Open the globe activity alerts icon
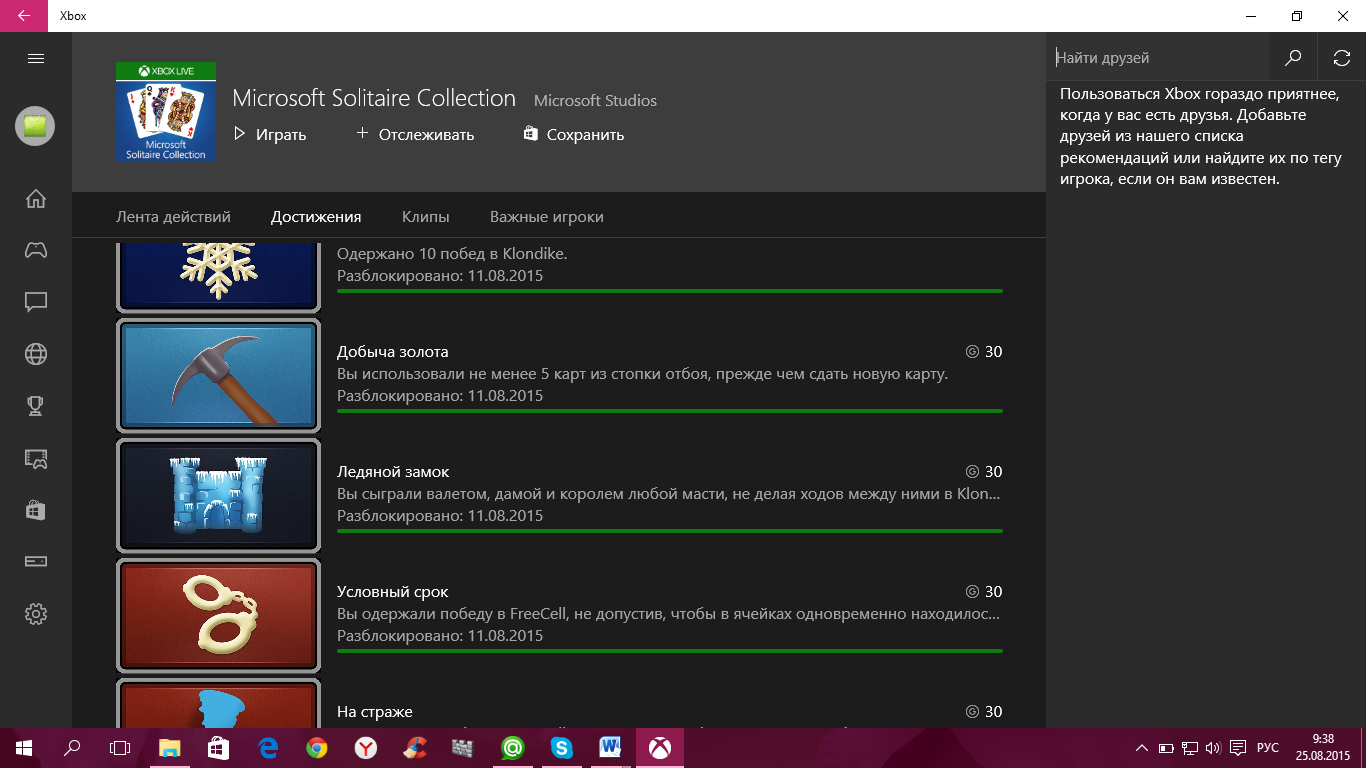The width and height of the screenshot is (1366, 768). coord(36,354)
